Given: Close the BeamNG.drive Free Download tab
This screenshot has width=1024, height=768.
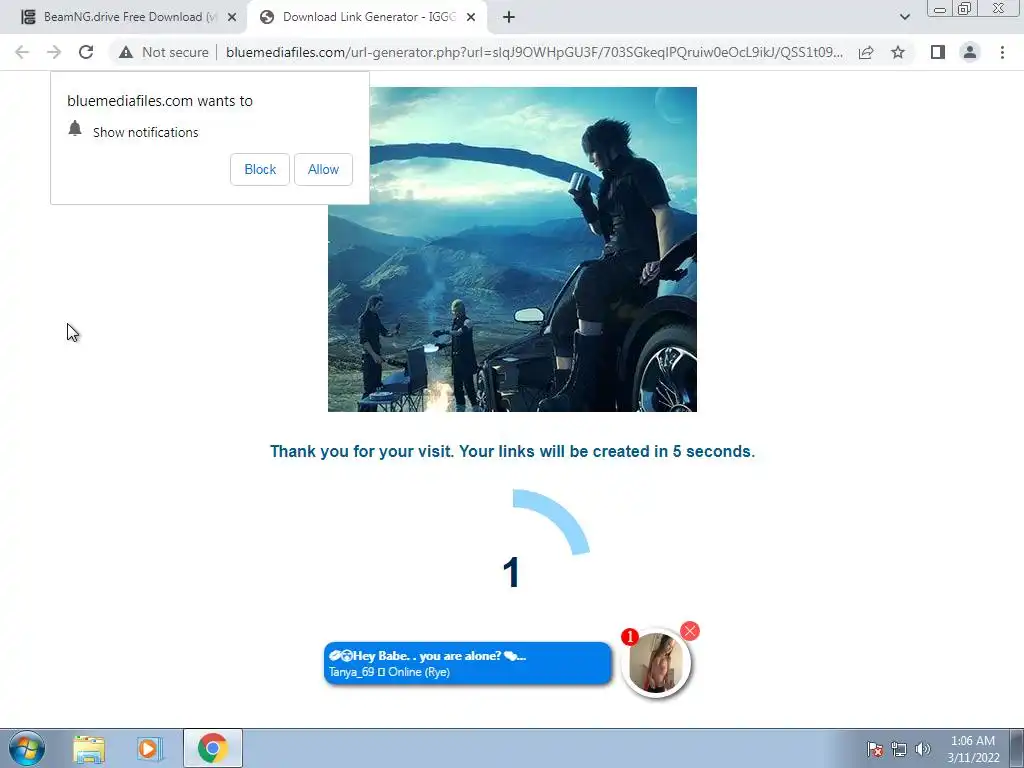Looking at the screenshot, I should click(232, 17).
